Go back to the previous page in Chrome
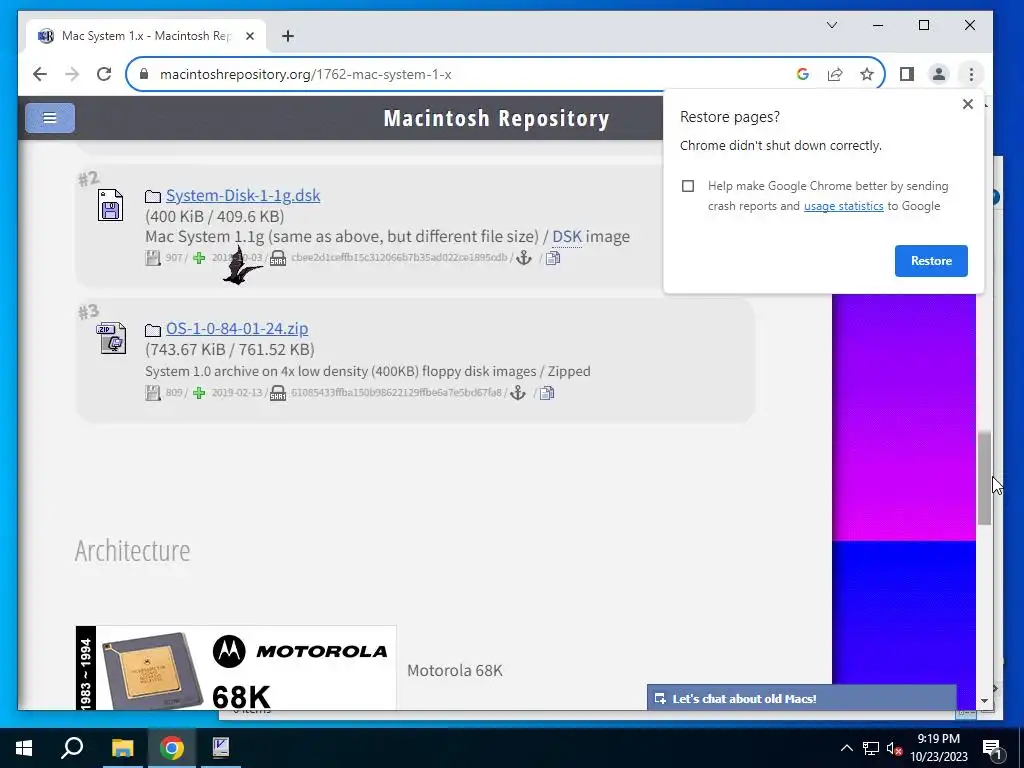Image resolution: width=1024 pixels, height=768 pixels. click(x=40, y=74)
